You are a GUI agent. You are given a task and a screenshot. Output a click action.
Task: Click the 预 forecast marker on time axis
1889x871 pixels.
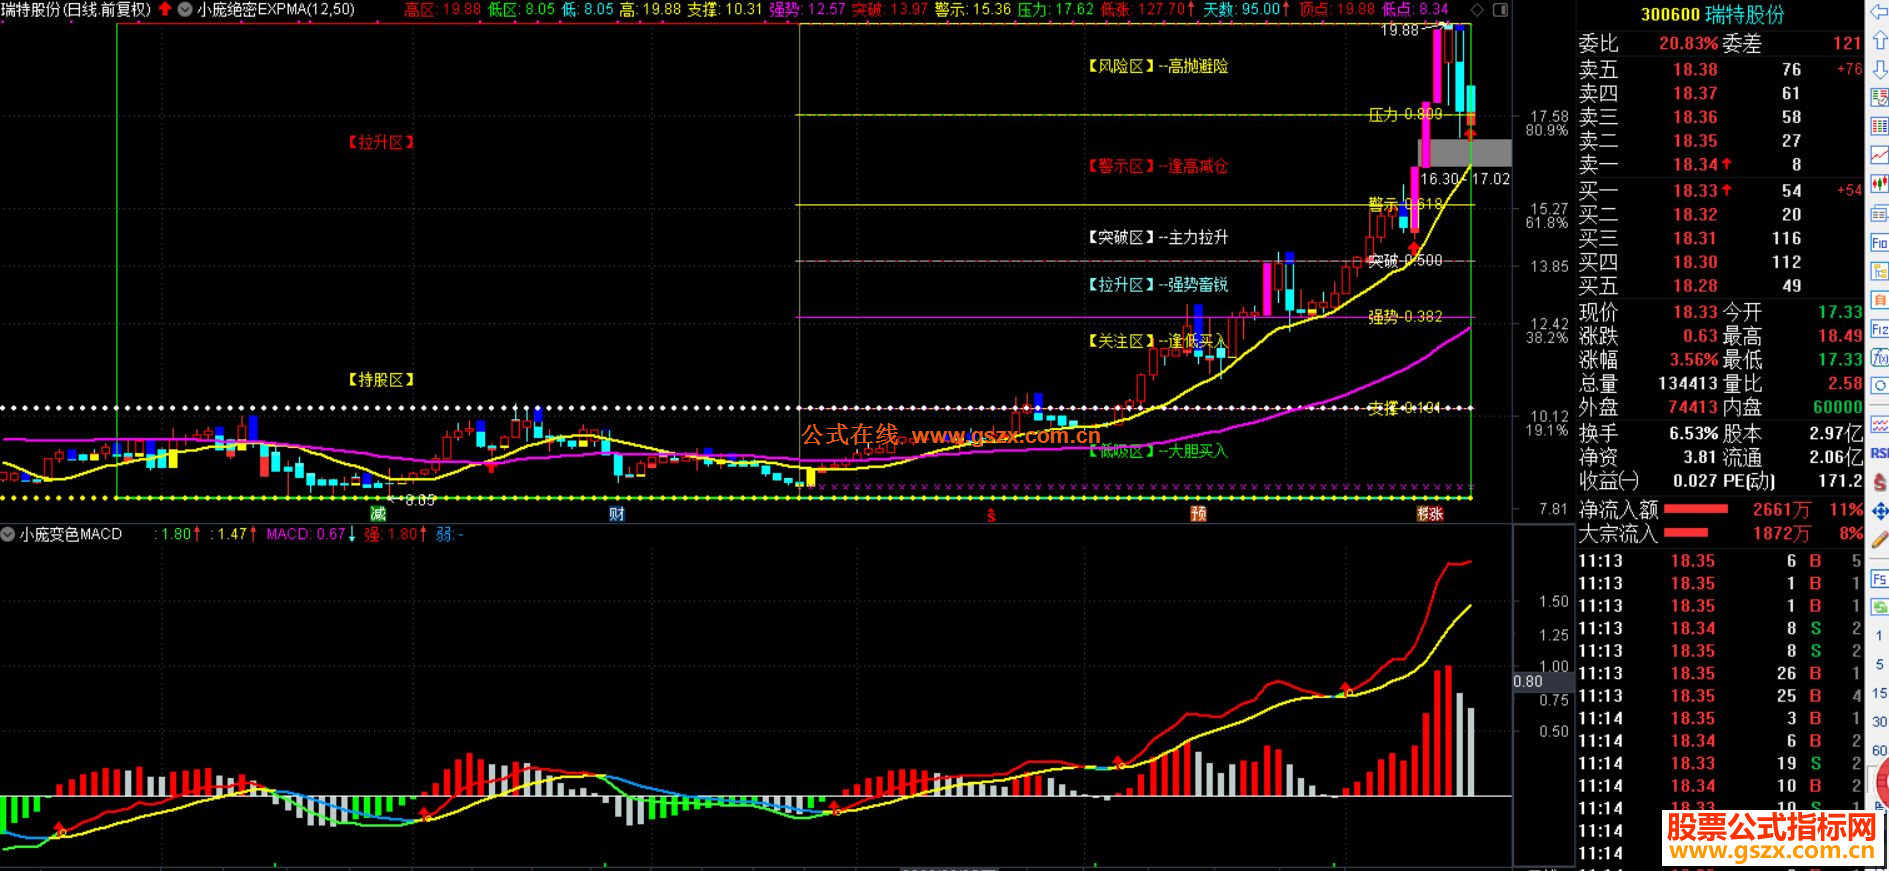[1198, 514]
